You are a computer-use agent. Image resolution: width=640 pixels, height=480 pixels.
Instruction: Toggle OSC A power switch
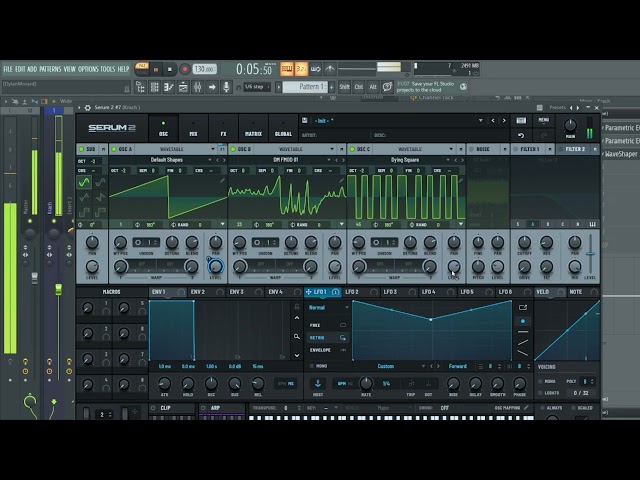pos(114,149)
